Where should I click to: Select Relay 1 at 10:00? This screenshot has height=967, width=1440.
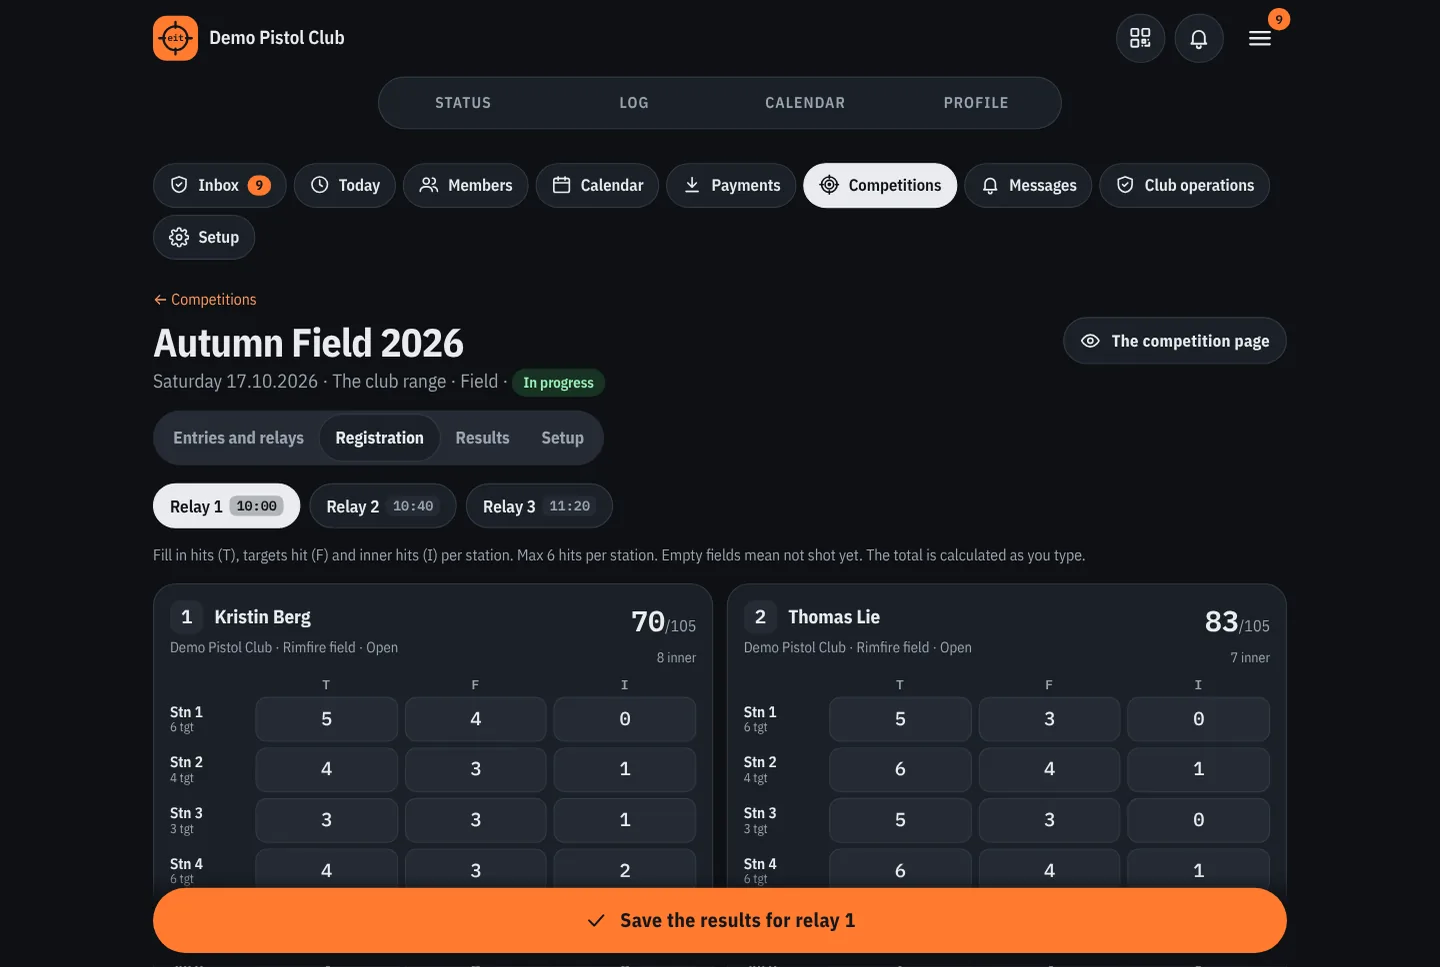226,506
